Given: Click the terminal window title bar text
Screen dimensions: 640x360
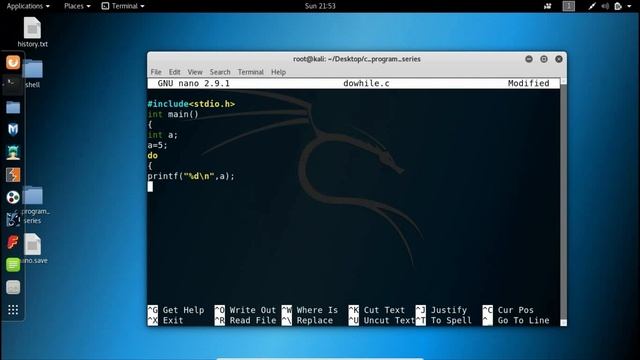Looking at the screenshot, I should [x=356, y=59].
